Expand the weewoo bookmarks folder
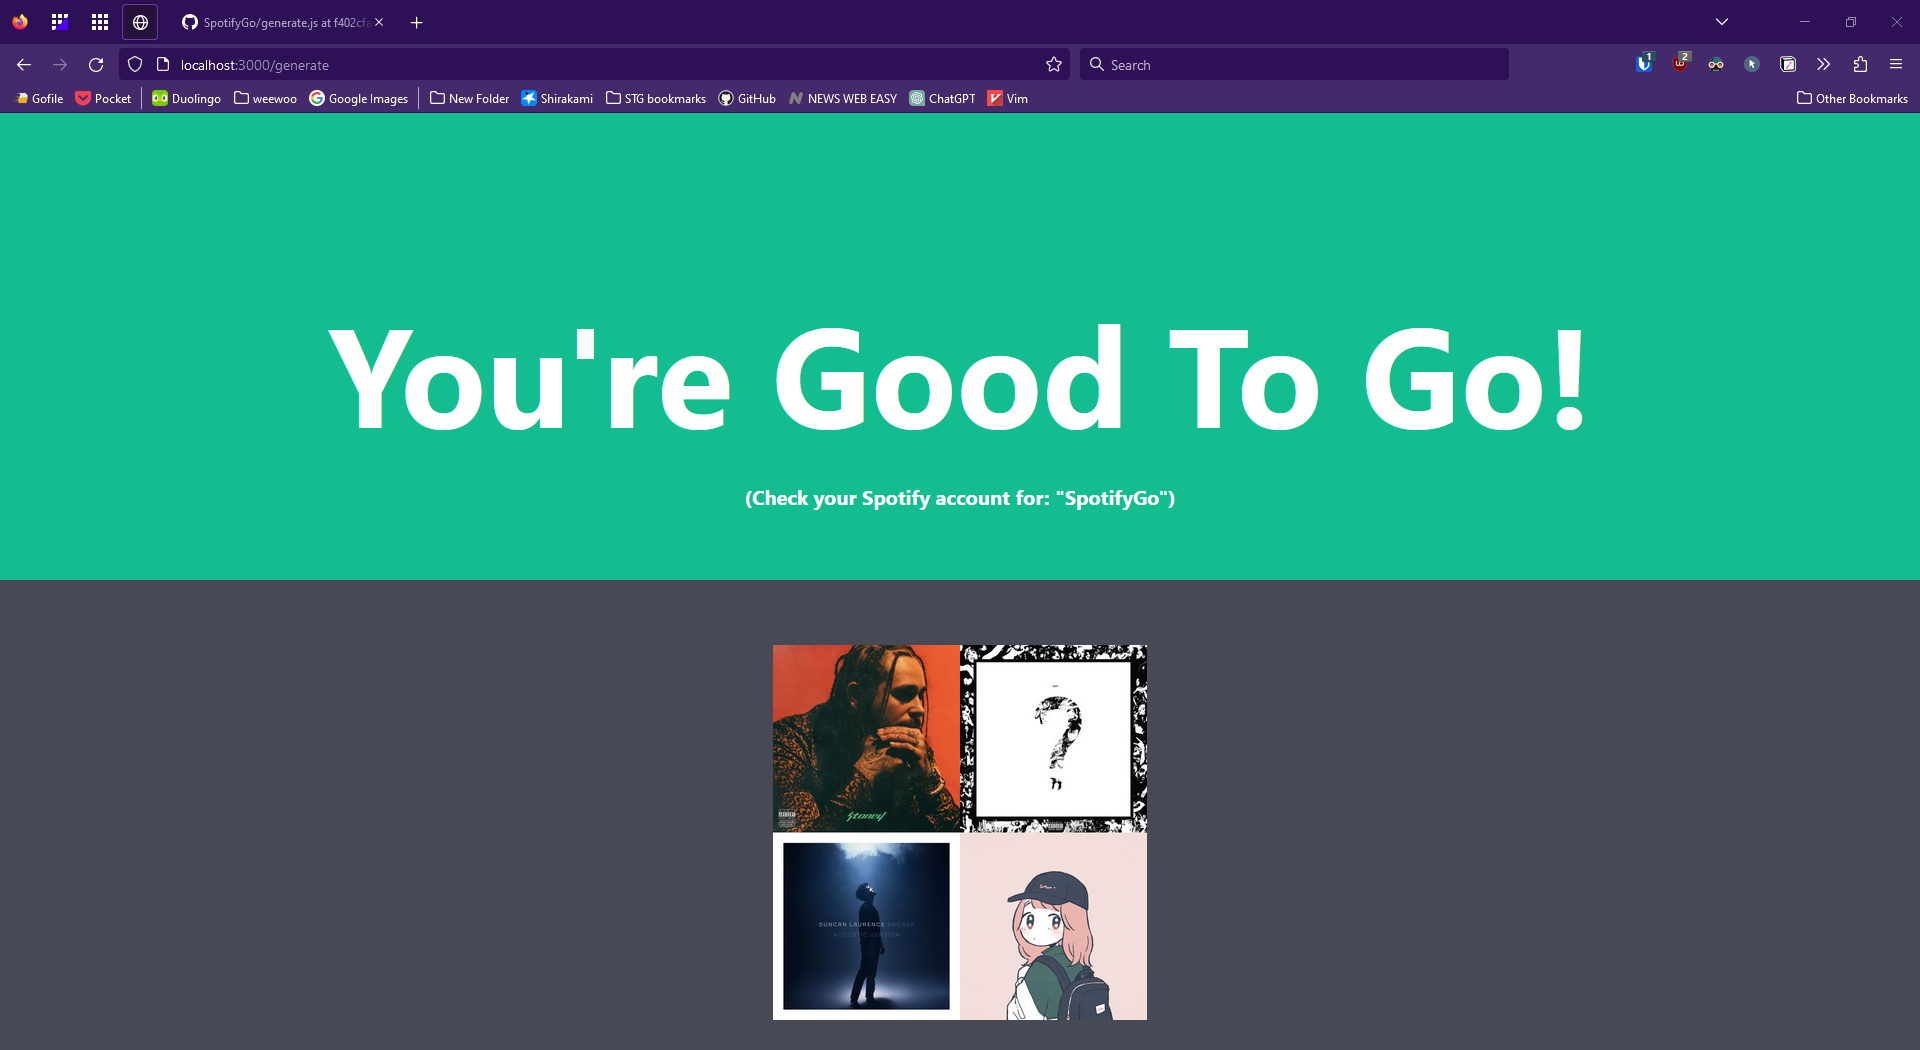The height and width of the screenshot is (1050, 1920). [x=265, y=99]
